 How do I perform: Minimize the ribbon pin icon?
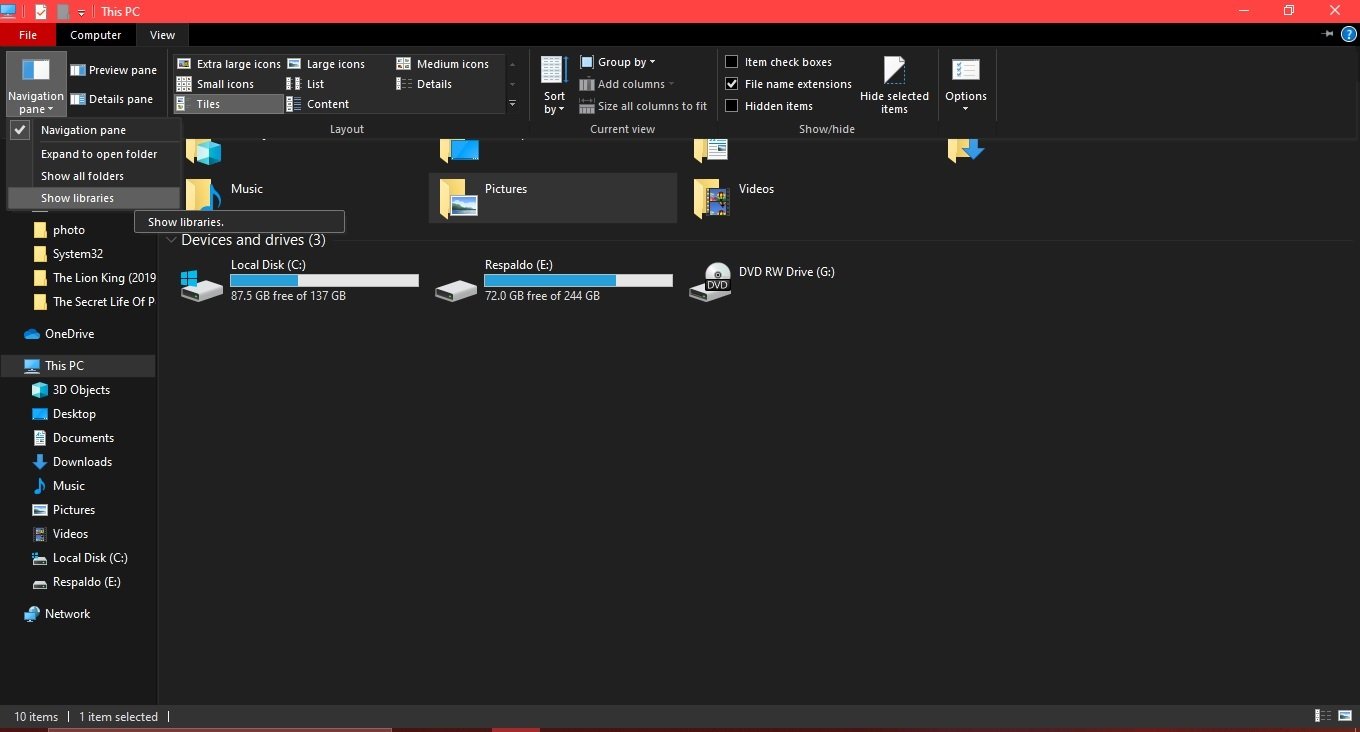(x=1328, y=34)
